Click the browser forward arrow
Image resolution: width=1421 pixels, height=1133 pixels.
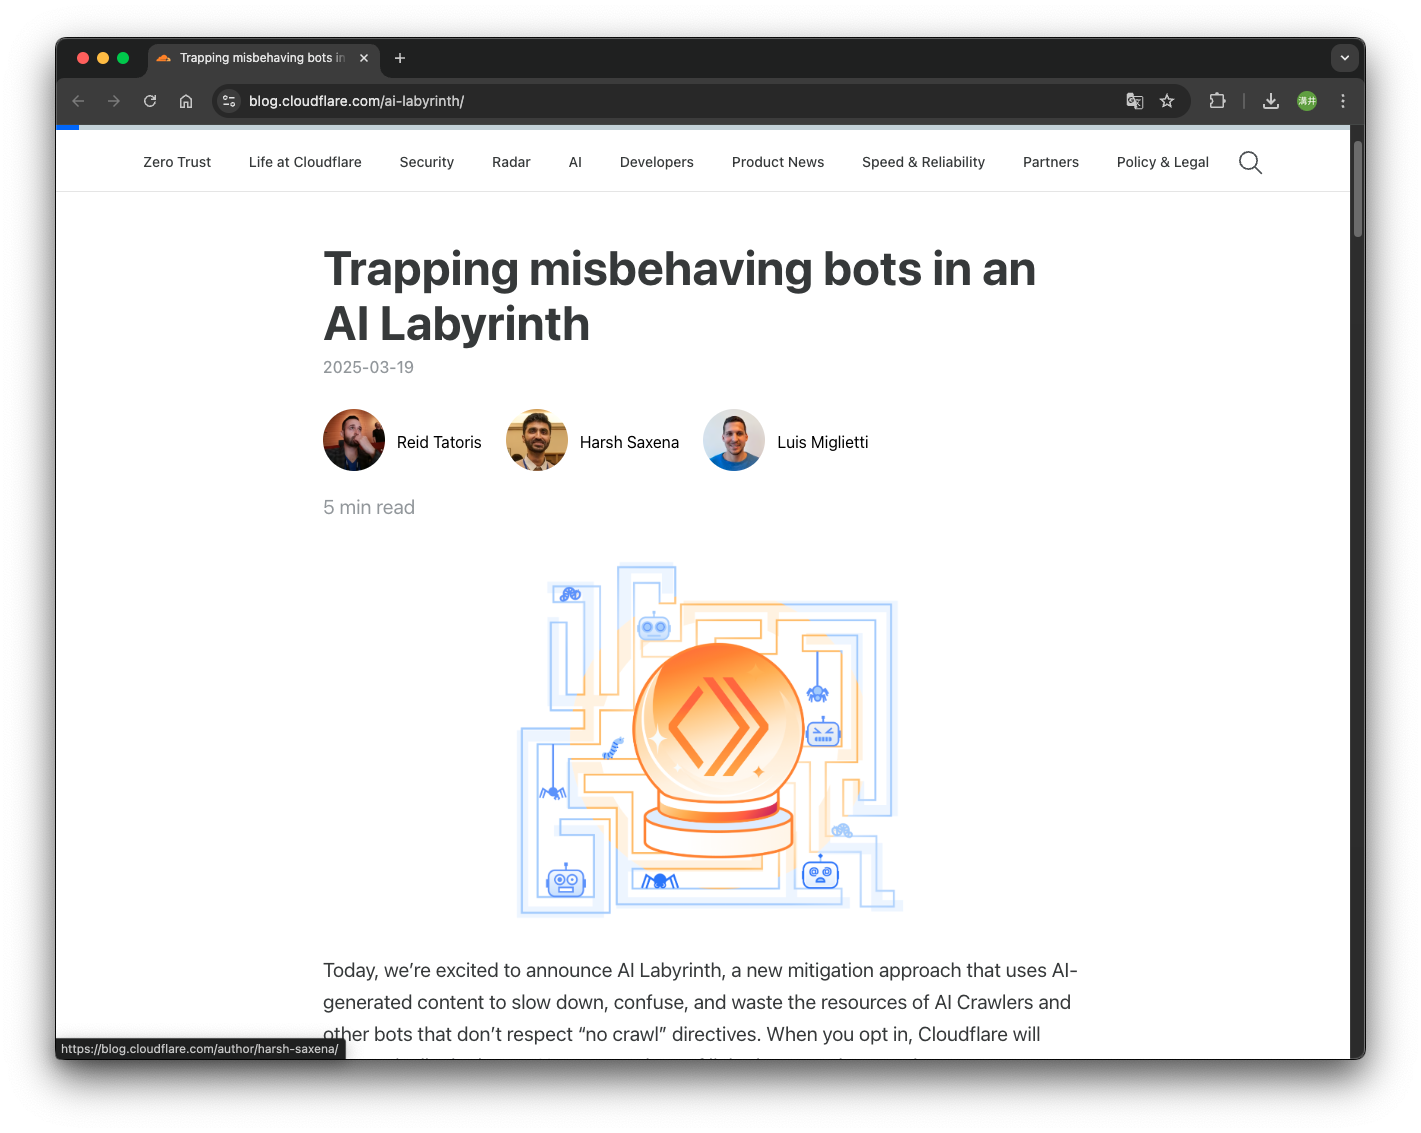click(x=114, y=101)
